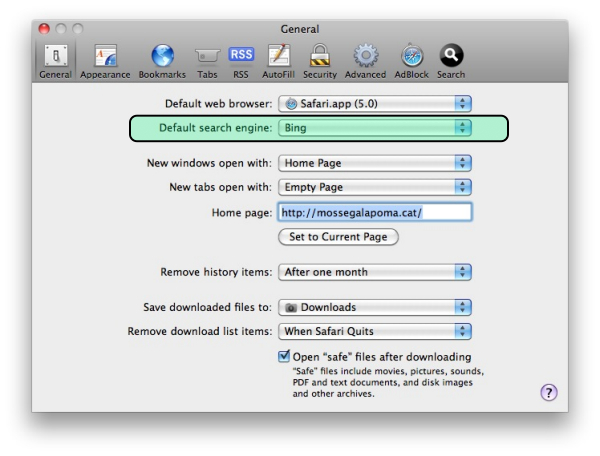Open help with the question mark button
This screenshot has width=600, height=456.
pos(549,392)
